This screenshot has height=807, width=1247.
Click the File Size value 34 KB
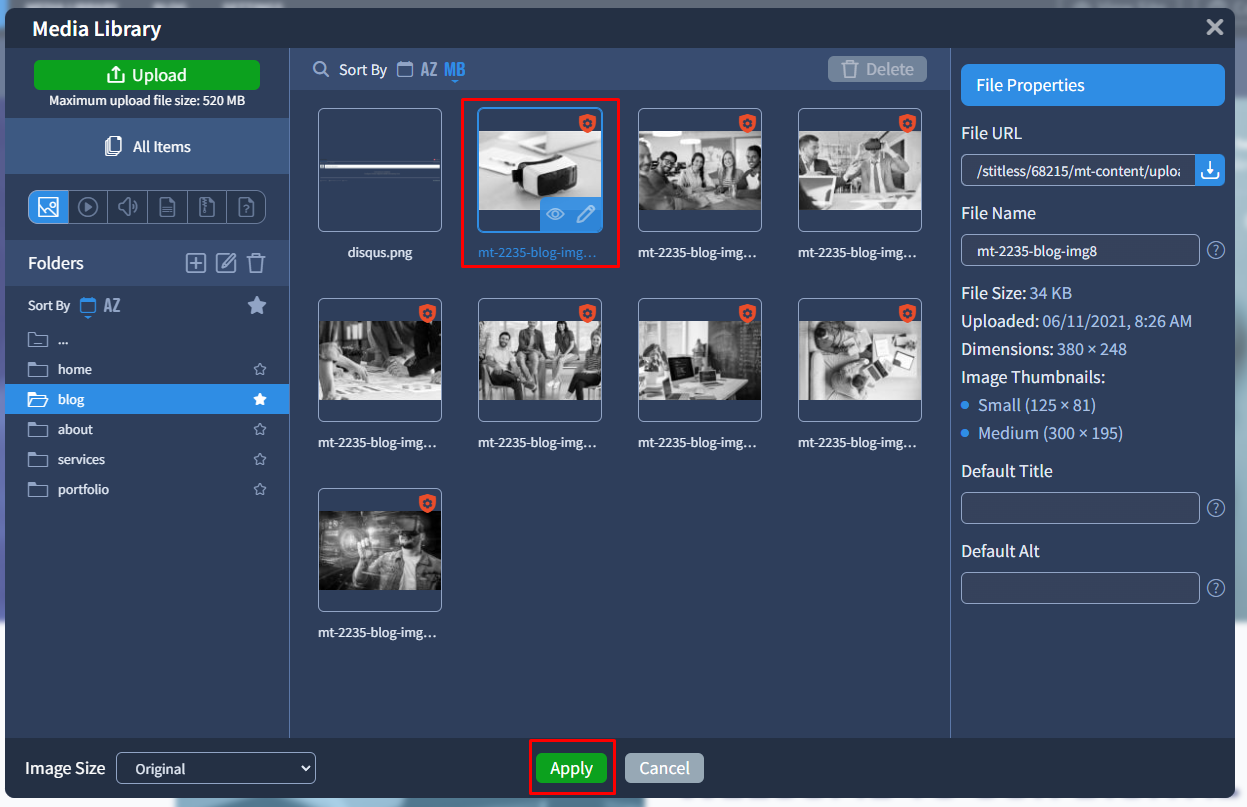(x=1050, y=293)
